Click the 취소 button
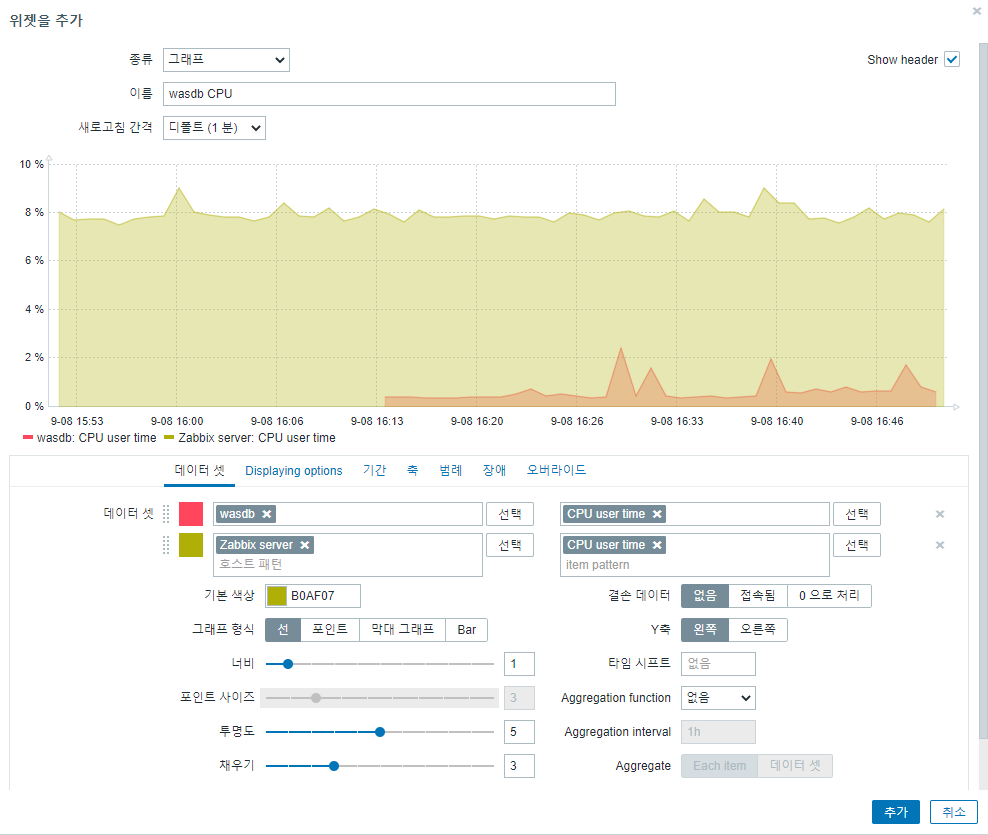This screenshot has width=988, height=835. click(954, 812)
